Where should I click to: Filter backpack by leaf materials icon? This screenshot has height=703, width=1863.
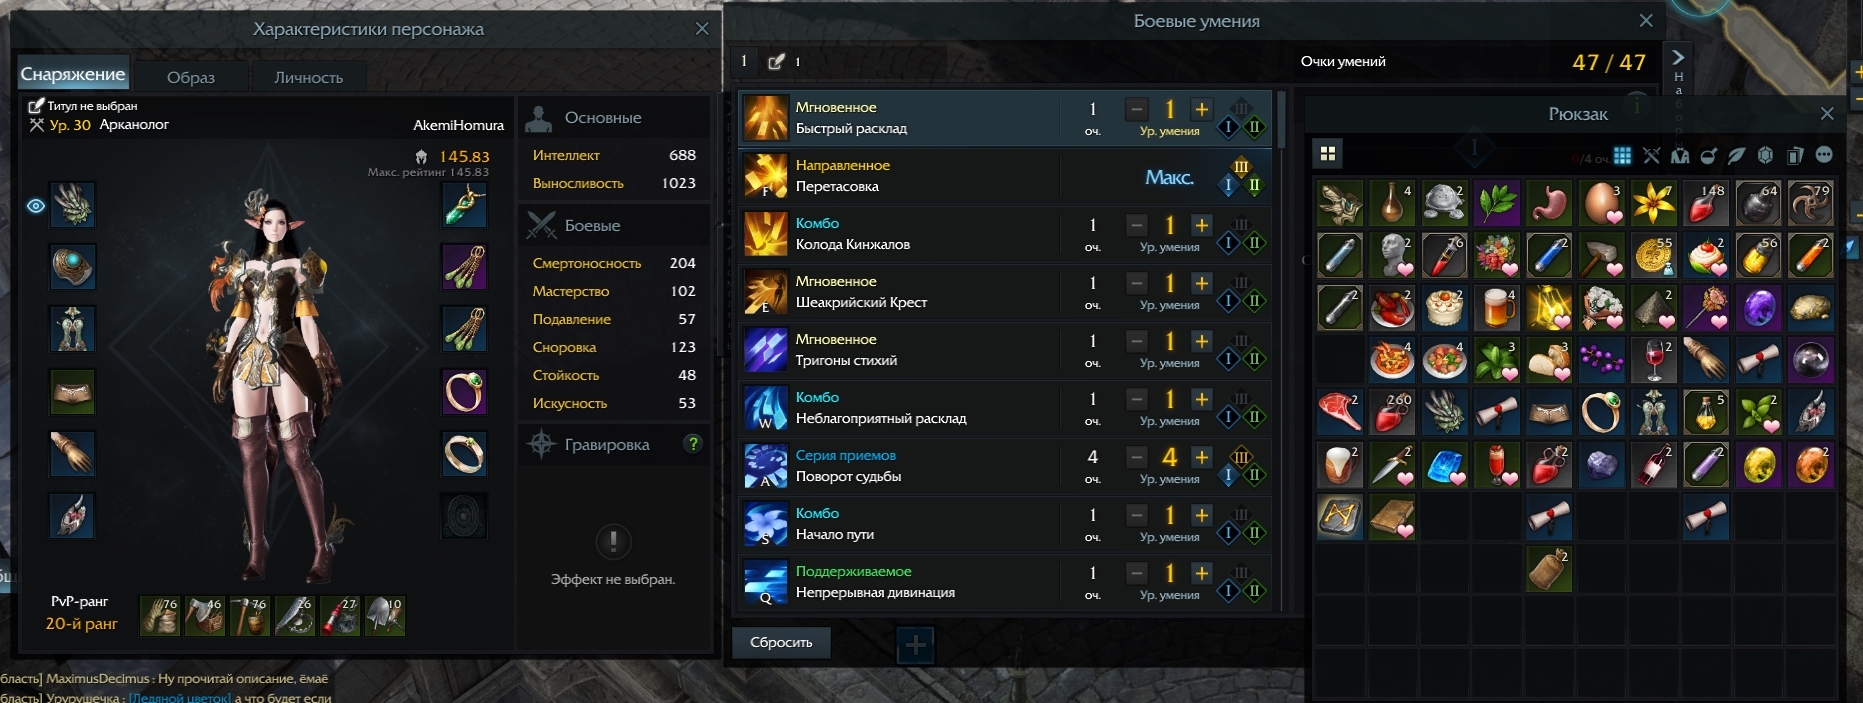(x=1737, y=155)
